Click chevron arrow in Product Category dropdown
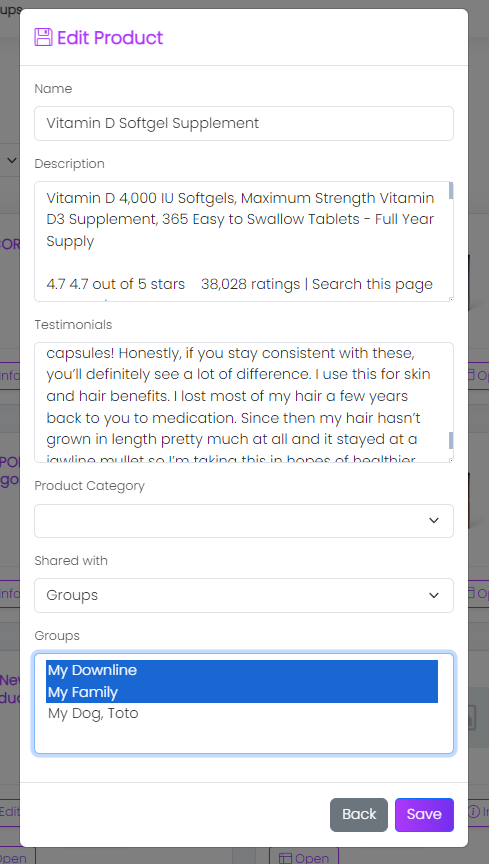Image resolution: width=489 pixels, height=864 pixels. pyautogui.click(x=434, y=521)
